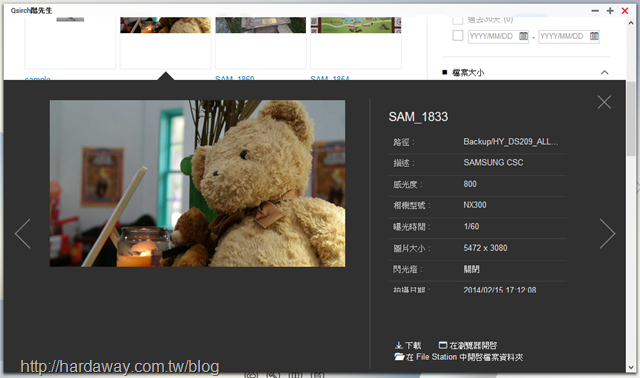The height and width of the screenshot is (378, 640).
Task: Click the NX300 camera model value
Action: click(475, 205)
